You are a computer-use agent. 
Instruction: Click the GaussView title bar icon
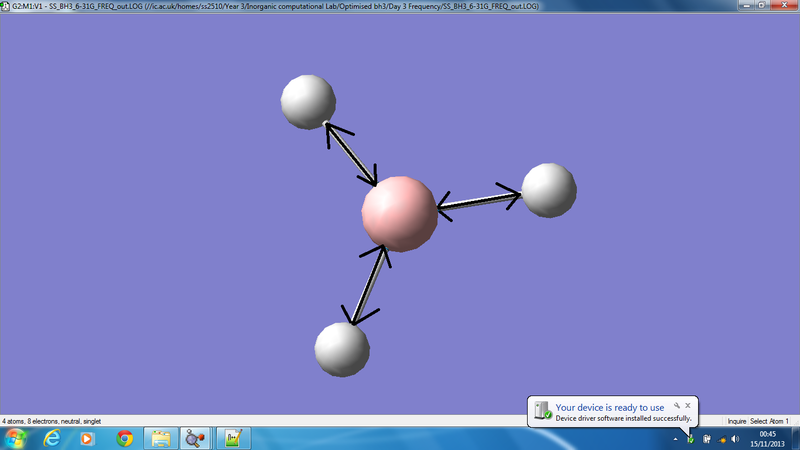[5, 6]
